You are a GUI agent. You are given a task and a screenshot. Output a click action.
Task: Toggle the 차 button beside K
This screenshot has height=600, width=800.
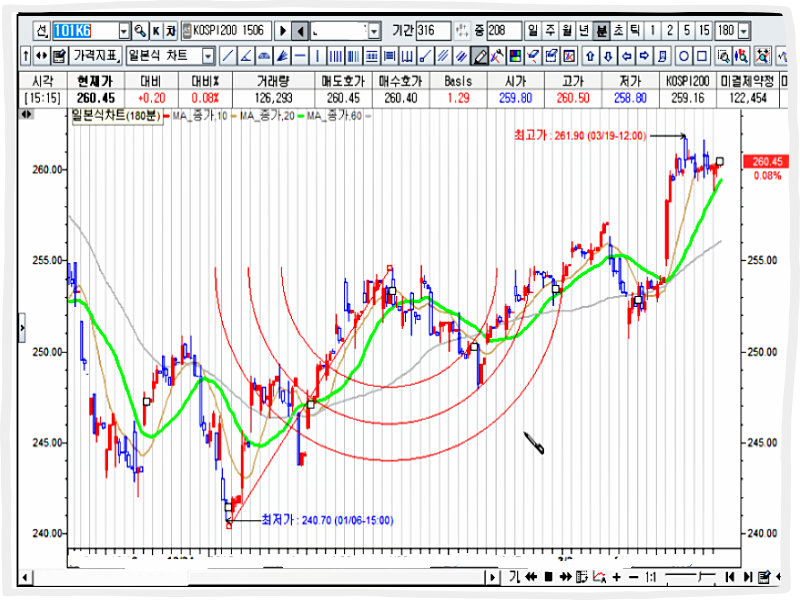click(x=171, y=31)
